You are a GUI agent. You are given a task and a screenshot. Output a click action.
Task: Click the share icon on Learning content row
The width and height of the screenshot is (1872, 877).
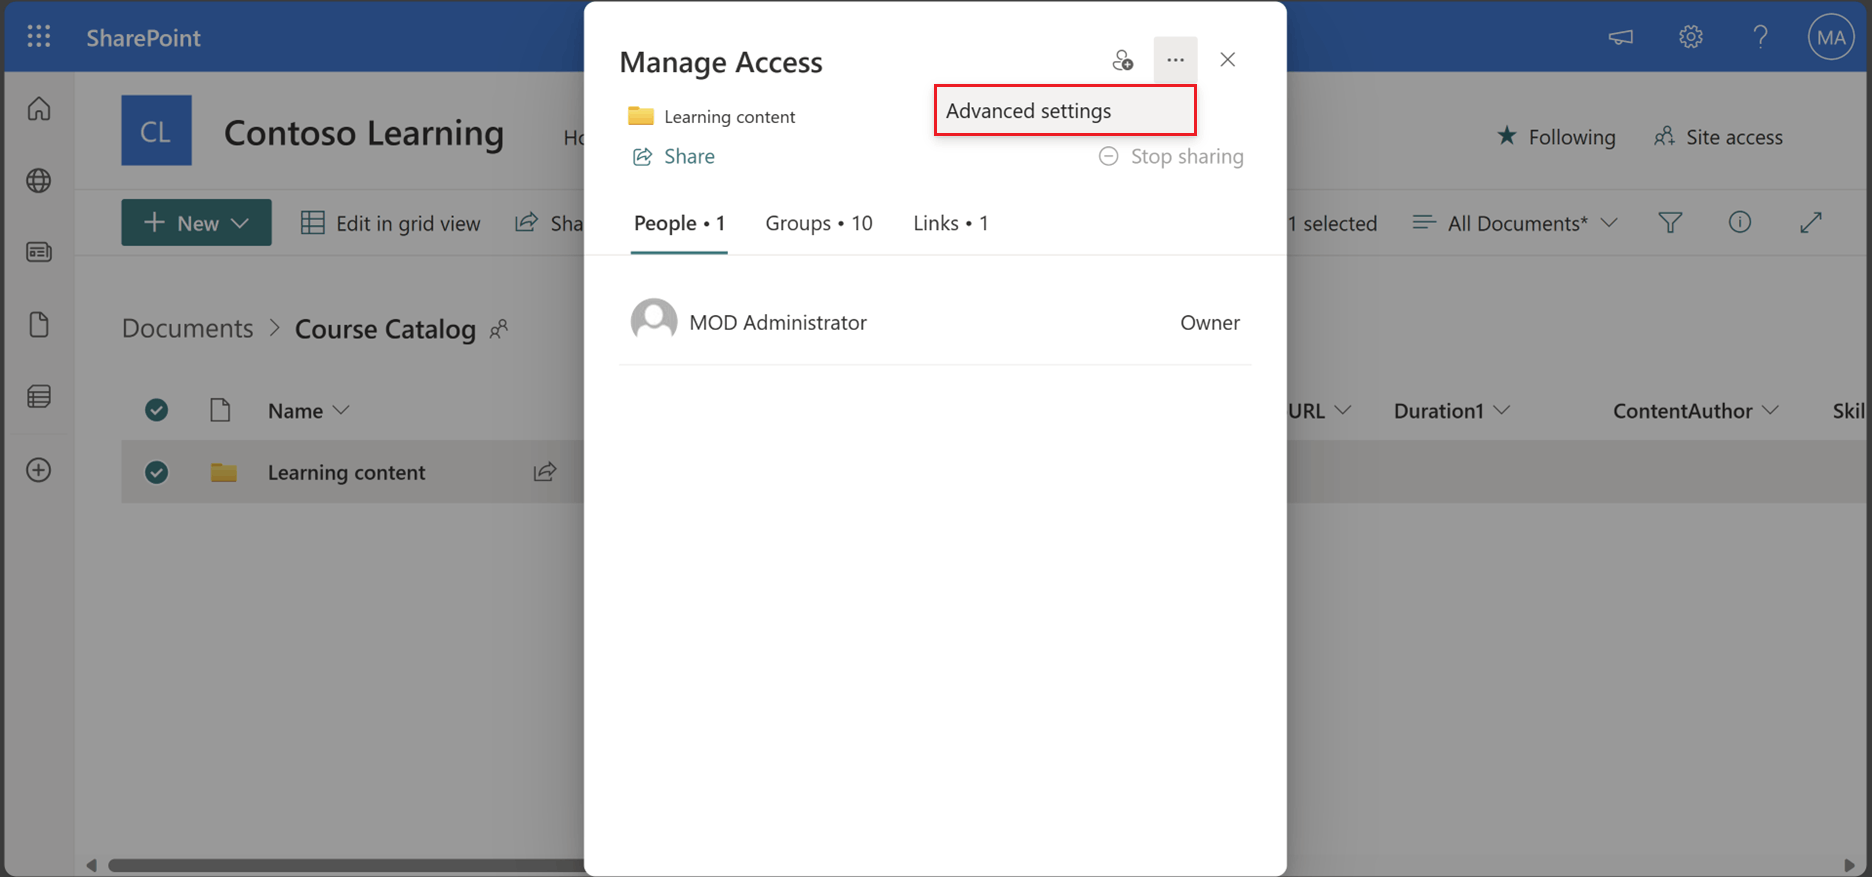coord(545,471)
